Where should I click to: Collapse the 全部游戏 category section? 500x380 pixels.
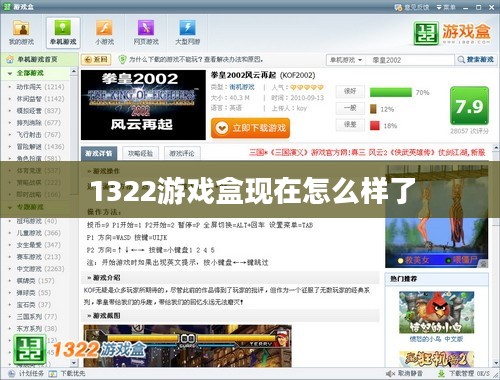click(10, 73)
